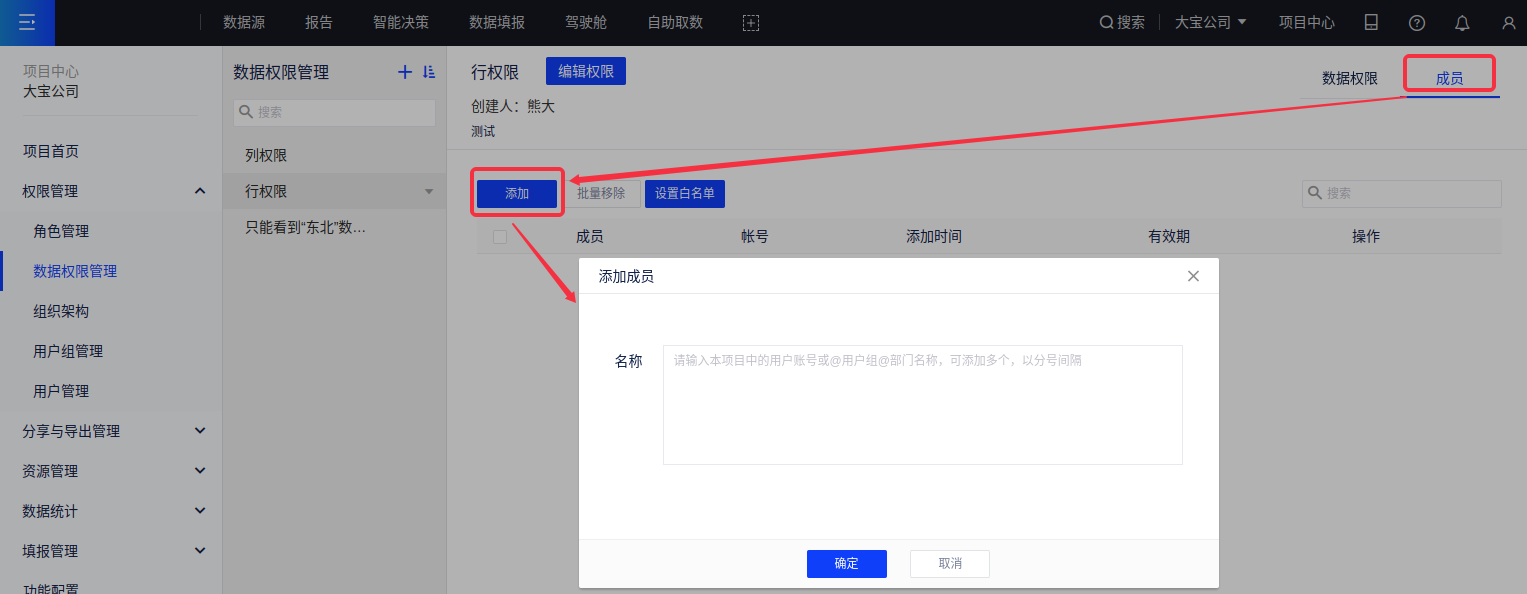The image size is (1527, 594).
Task: Click the plus icon beside 数据权限管理
Action: pos(405,72)
